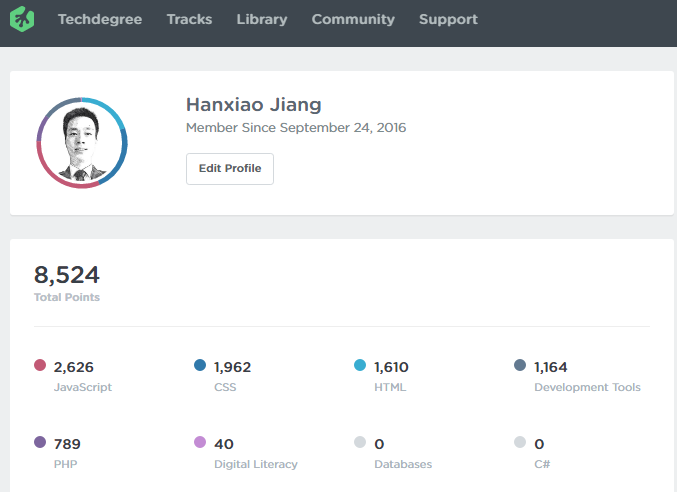Visit the Community page
The height and width of the screenshot is (492, 677).
(x=353, y=19)
